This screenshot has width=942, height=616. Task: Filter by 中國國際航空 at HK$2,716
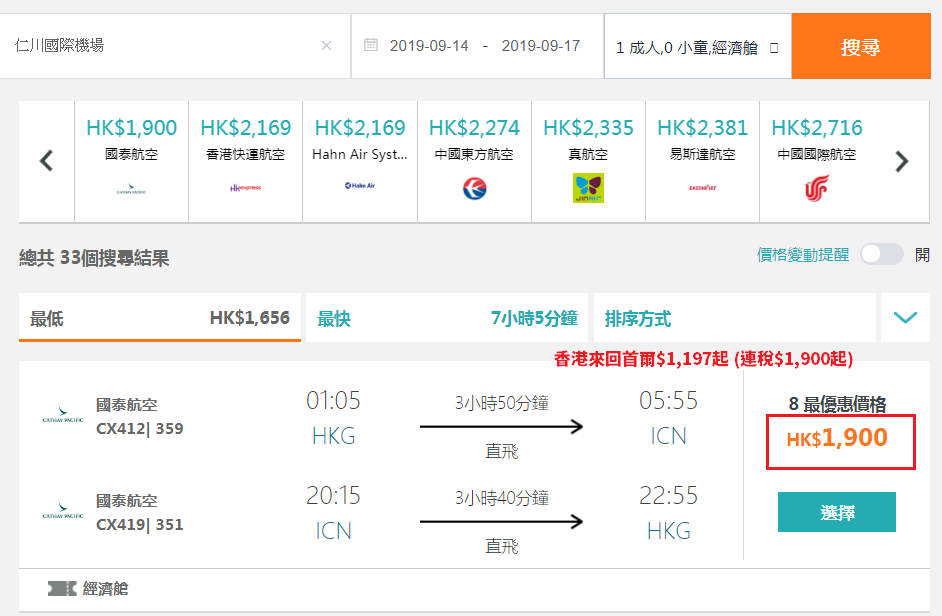(817, 161)
